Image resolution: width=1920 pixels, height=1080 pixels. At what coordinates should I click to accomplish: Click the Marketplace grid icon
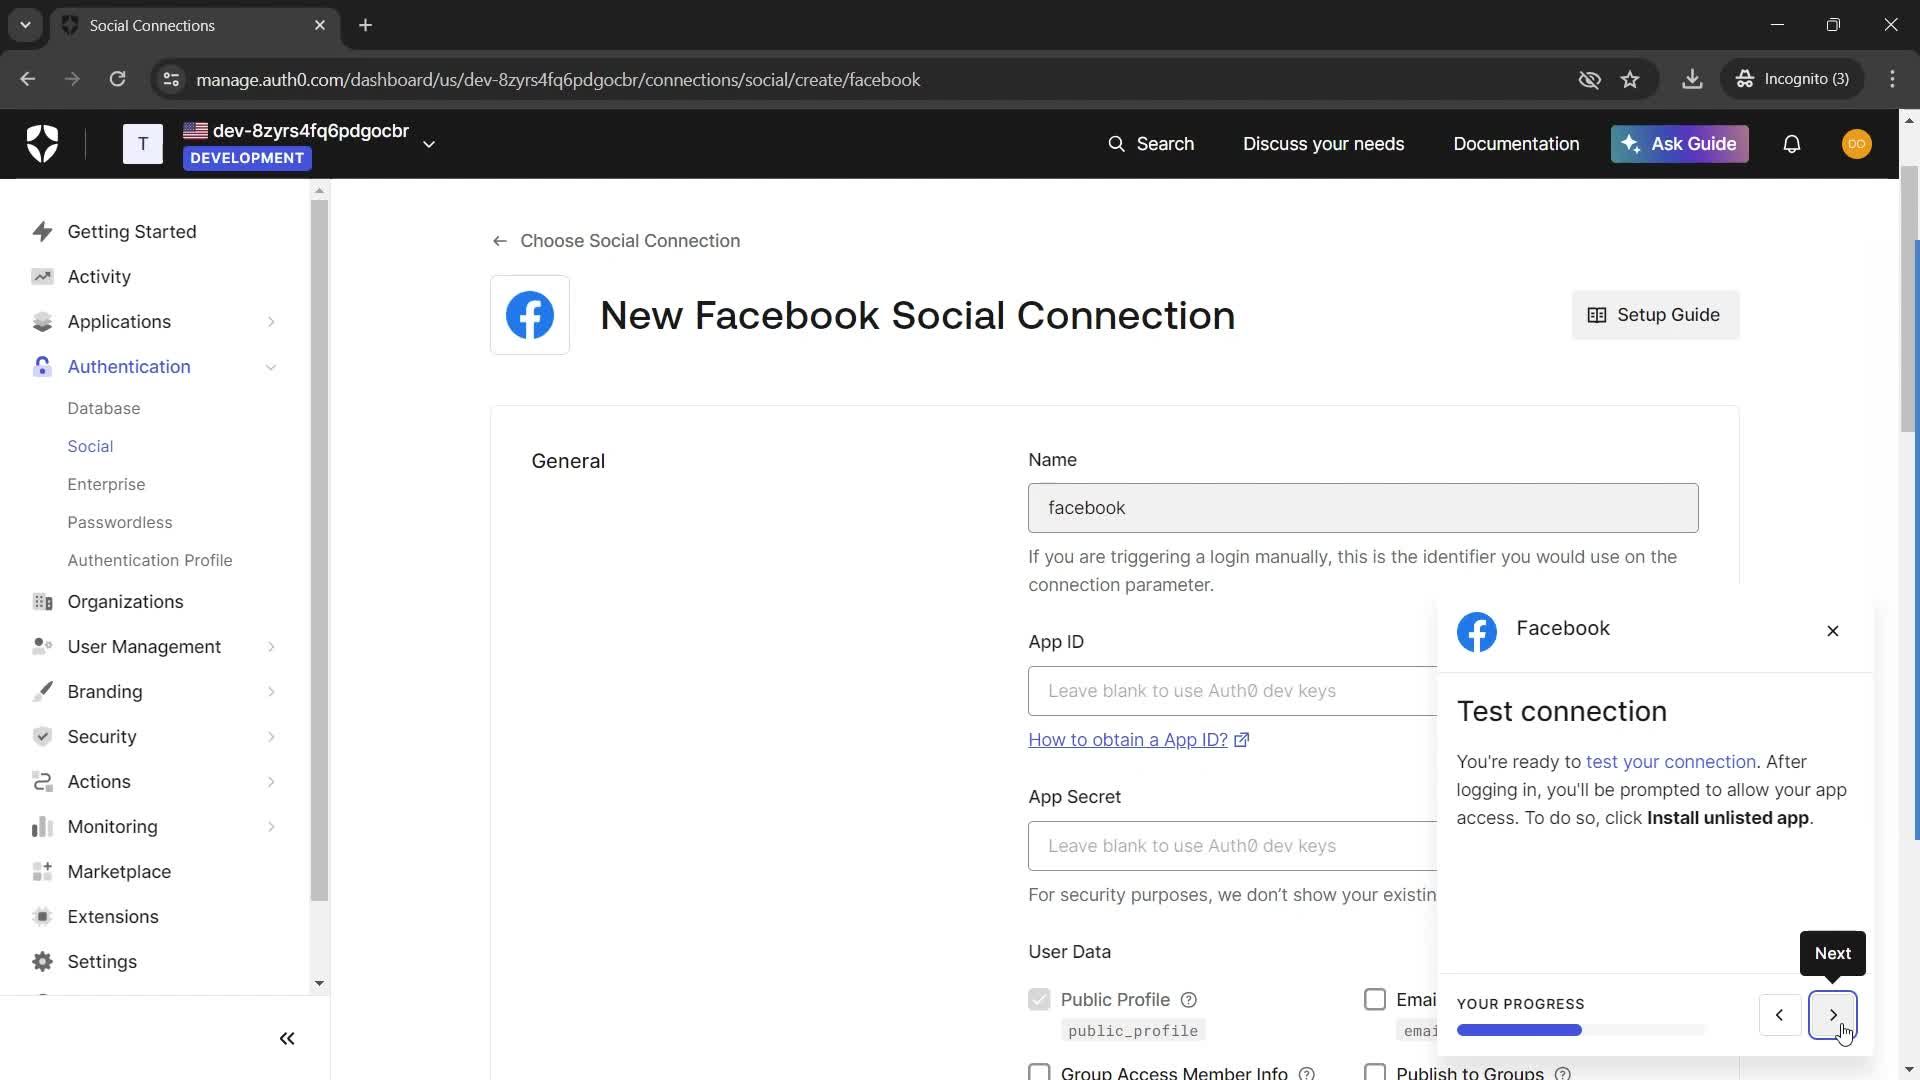coord(42,872)
